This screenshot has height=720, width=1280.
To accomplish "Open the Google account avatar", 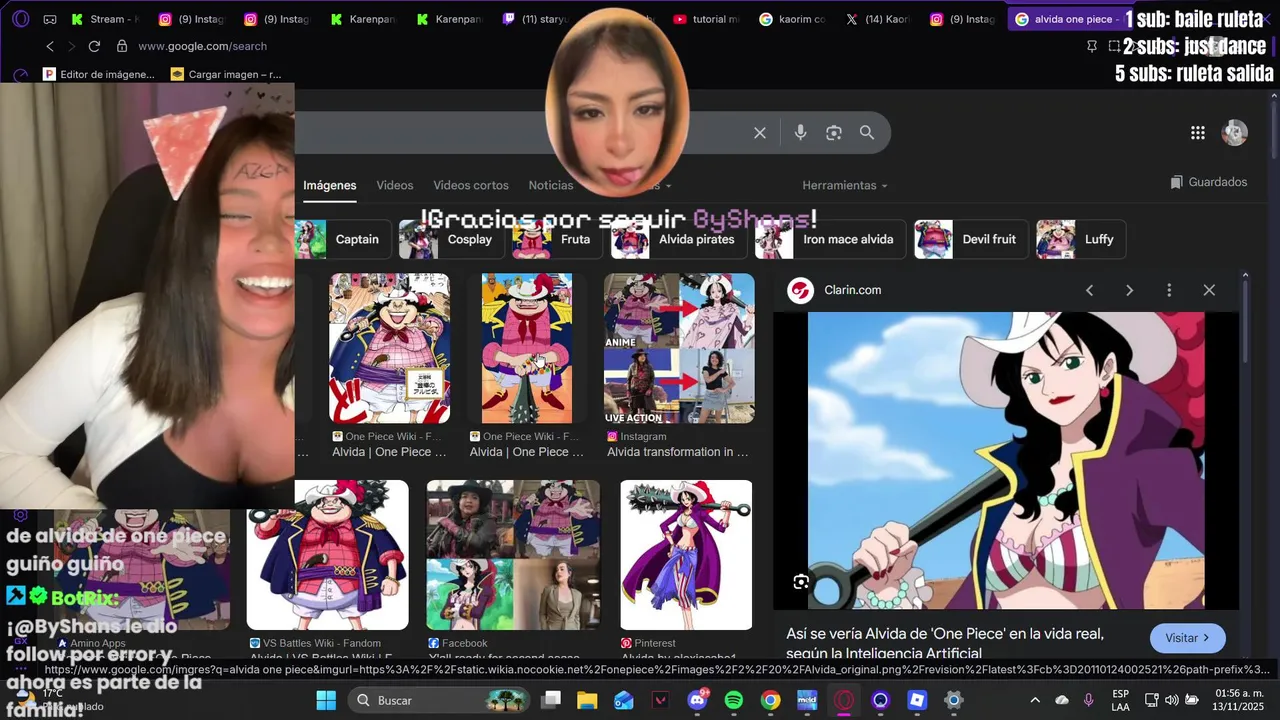I will click(1235, 133).
